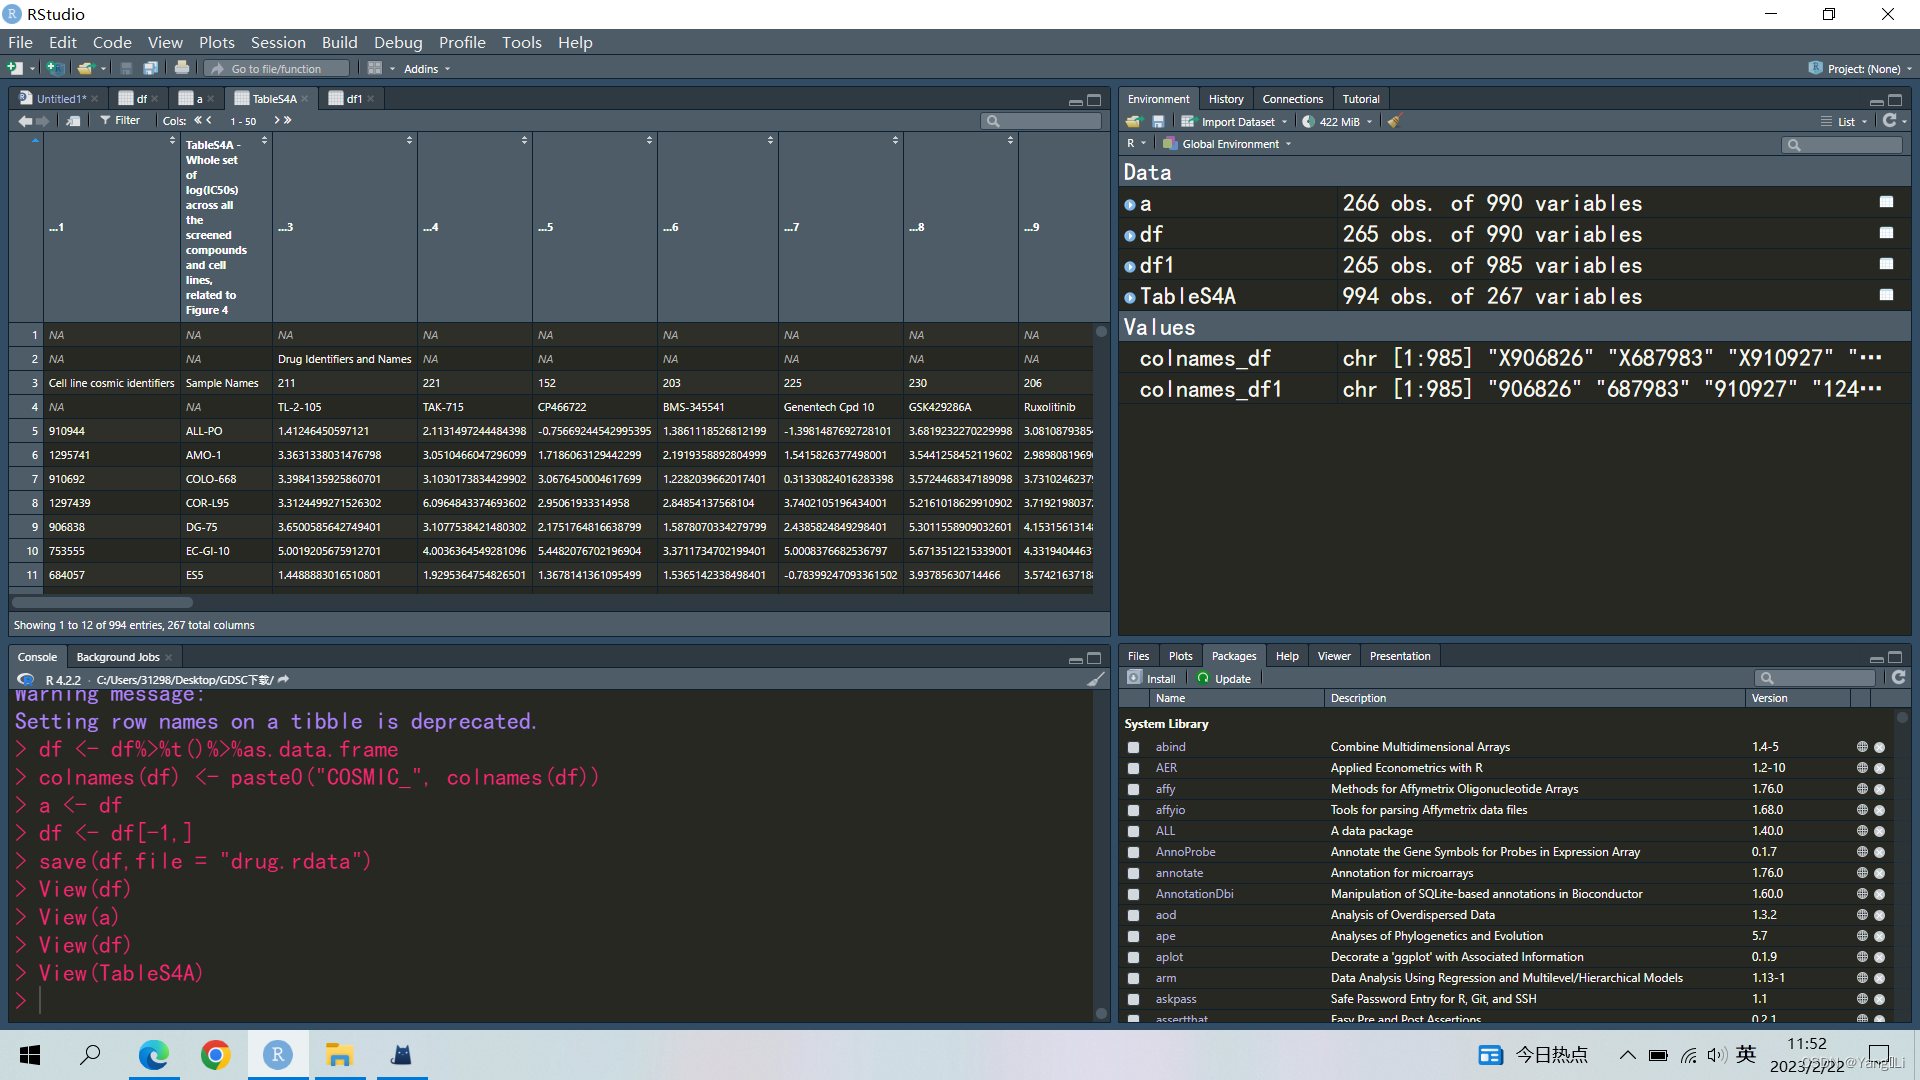Click the New File icon
This screenshot has height=1080, width=1920.
15,68
